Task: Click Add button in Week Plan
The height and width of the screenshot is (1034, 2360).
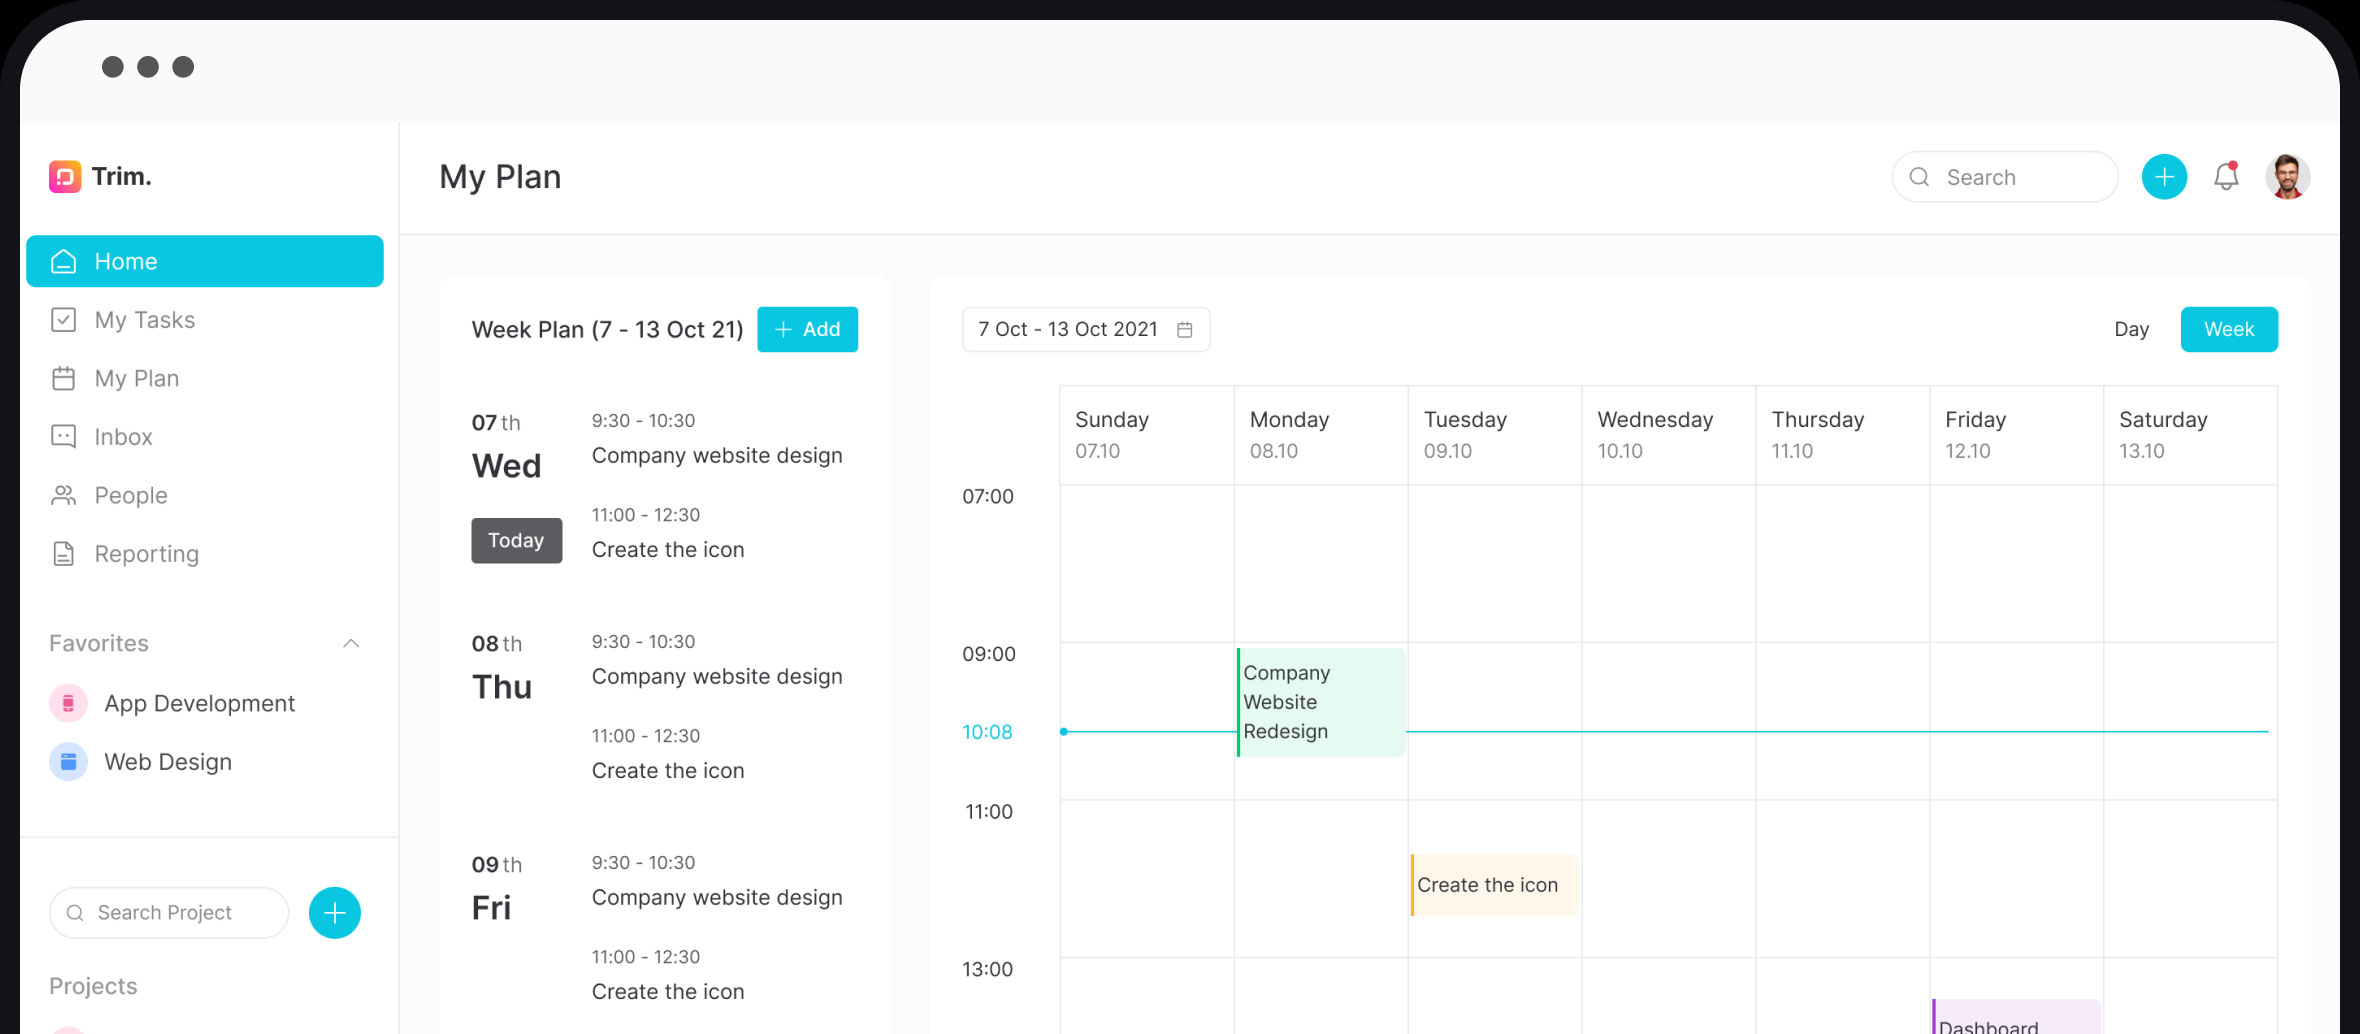Action: (807, 330)
